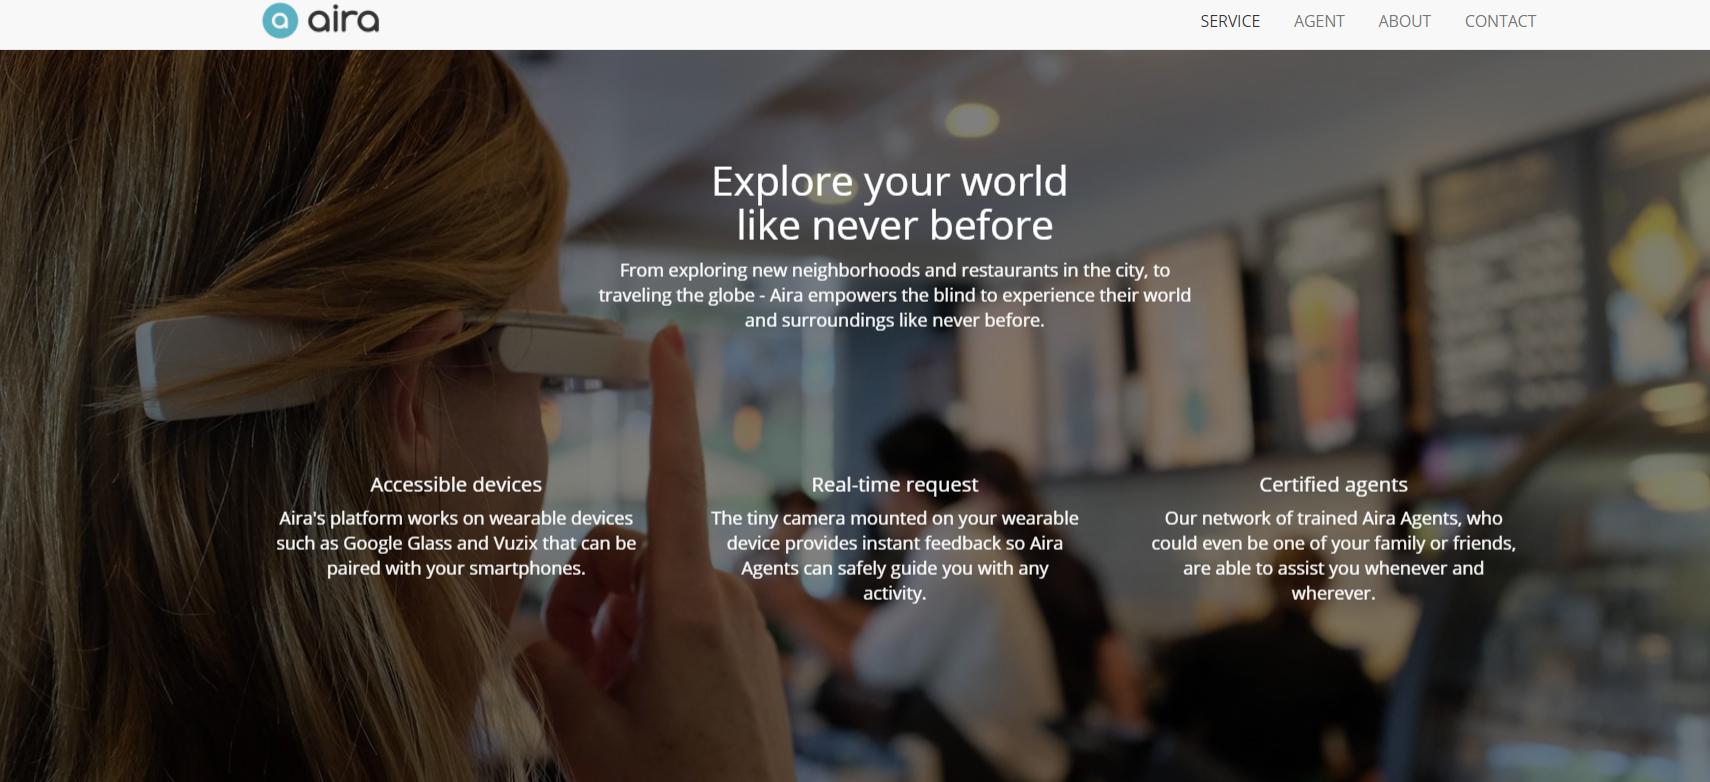Click the Certified agents heading
This screenshot has width=1710, height=782.
click(1333, 485)
